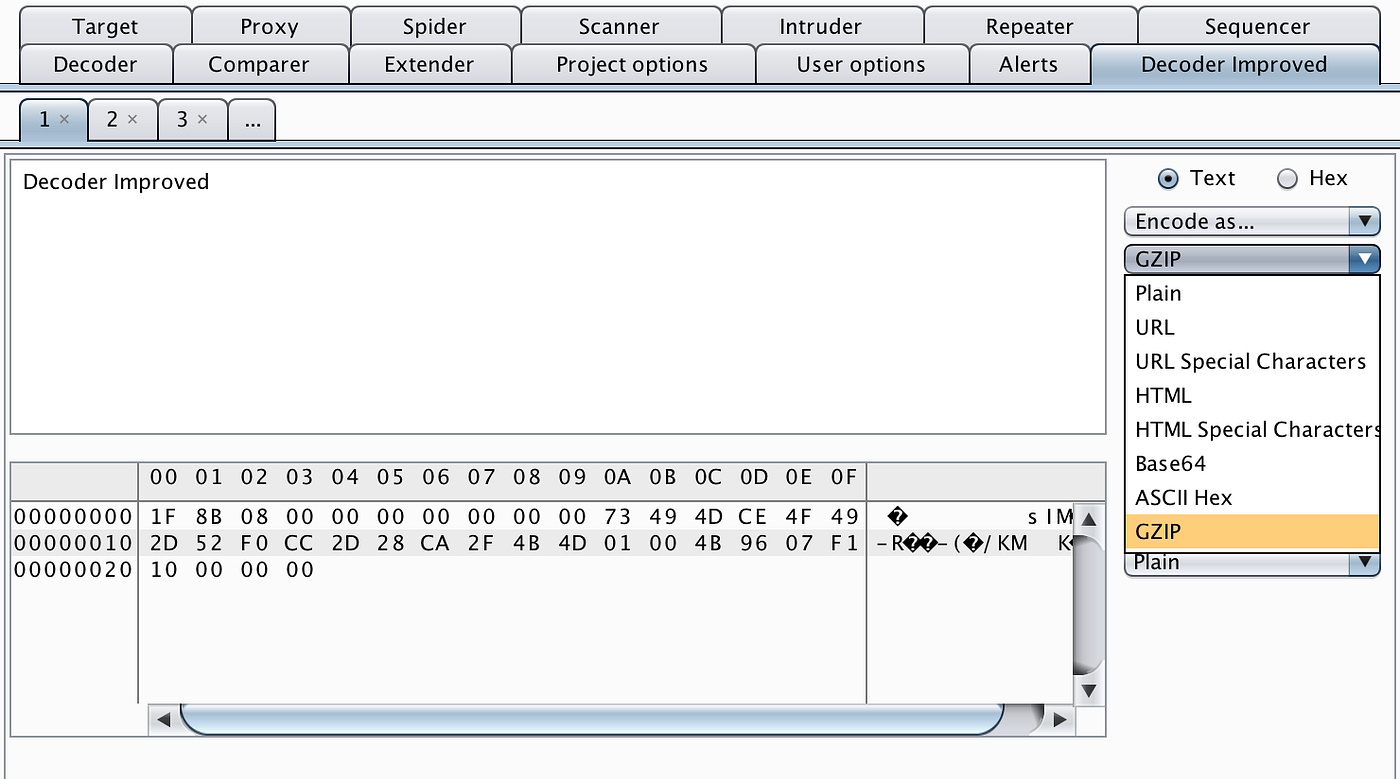
Task: Click the horizontal scrollbar thumb of hex view
Action: (592, 719)
